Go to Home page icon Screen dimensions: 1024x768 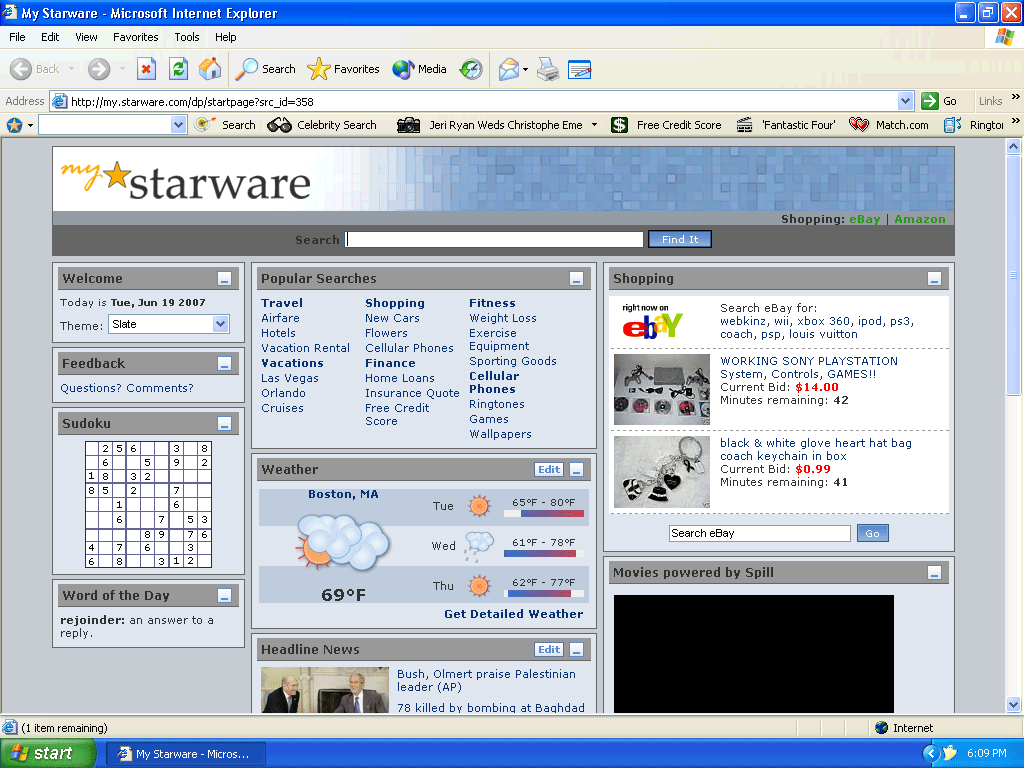pos(210,69)
